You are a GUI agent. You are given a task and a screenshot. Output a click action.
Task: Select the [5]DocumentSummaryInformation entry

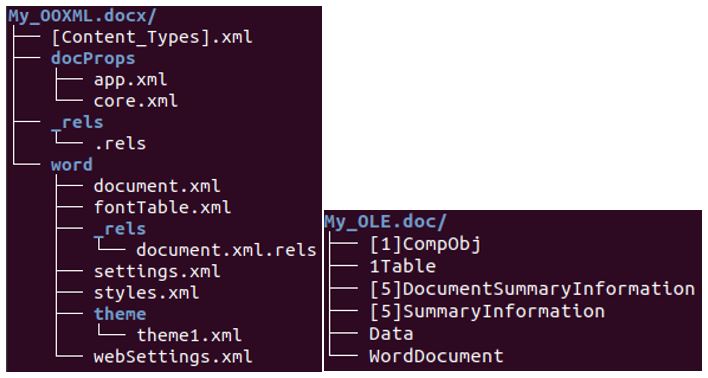532,289
